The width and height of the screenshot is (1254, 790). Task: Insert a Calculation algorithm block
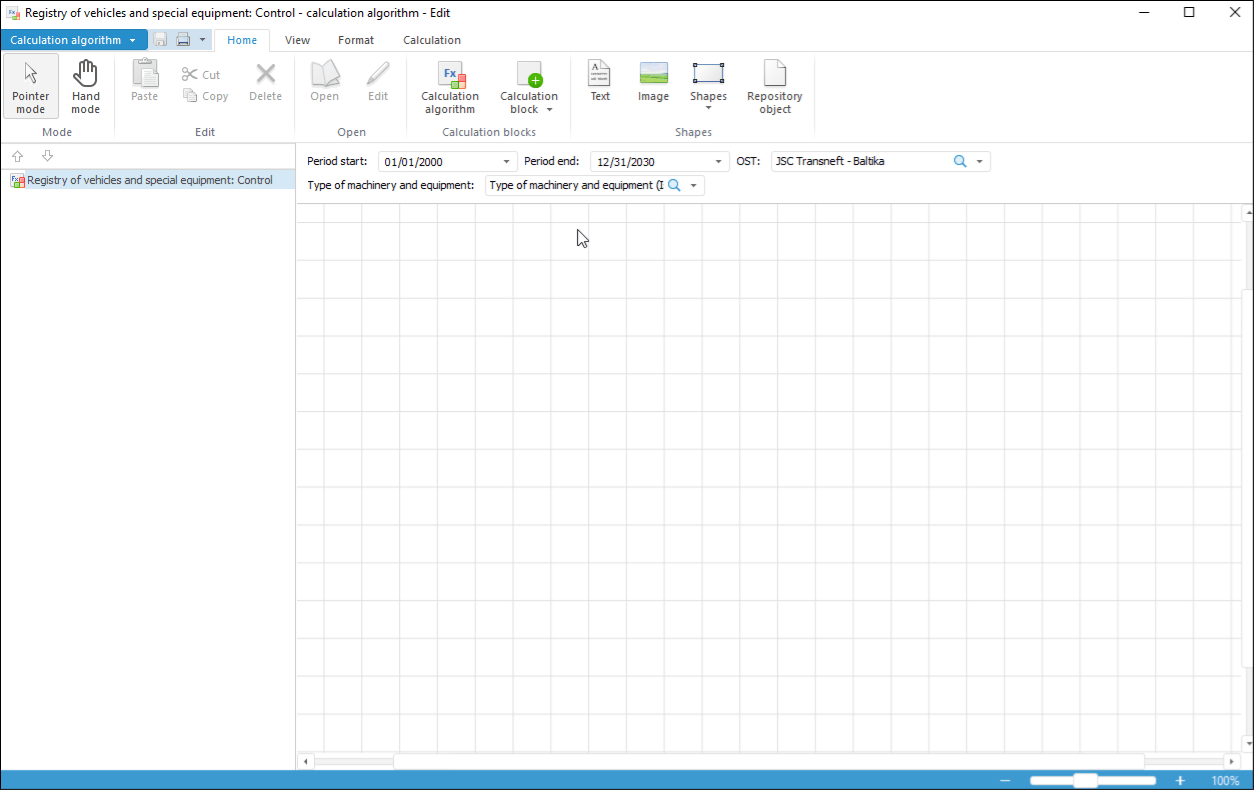click(x=450, y=86)
